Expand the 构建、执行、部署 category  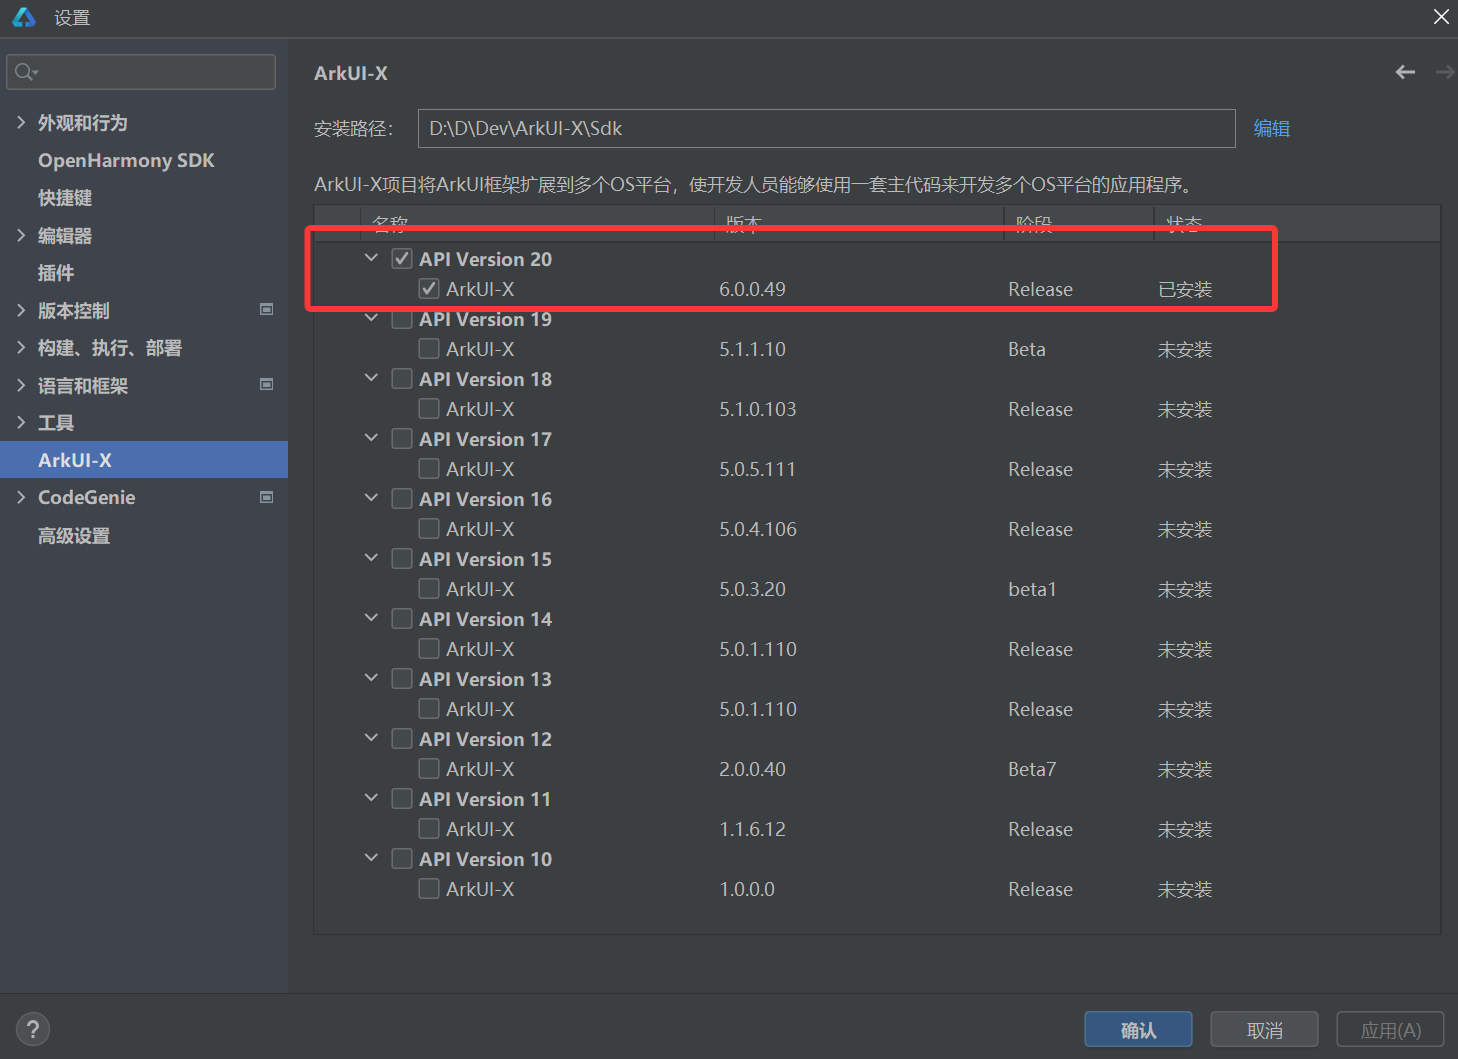(x=21, y=347)
